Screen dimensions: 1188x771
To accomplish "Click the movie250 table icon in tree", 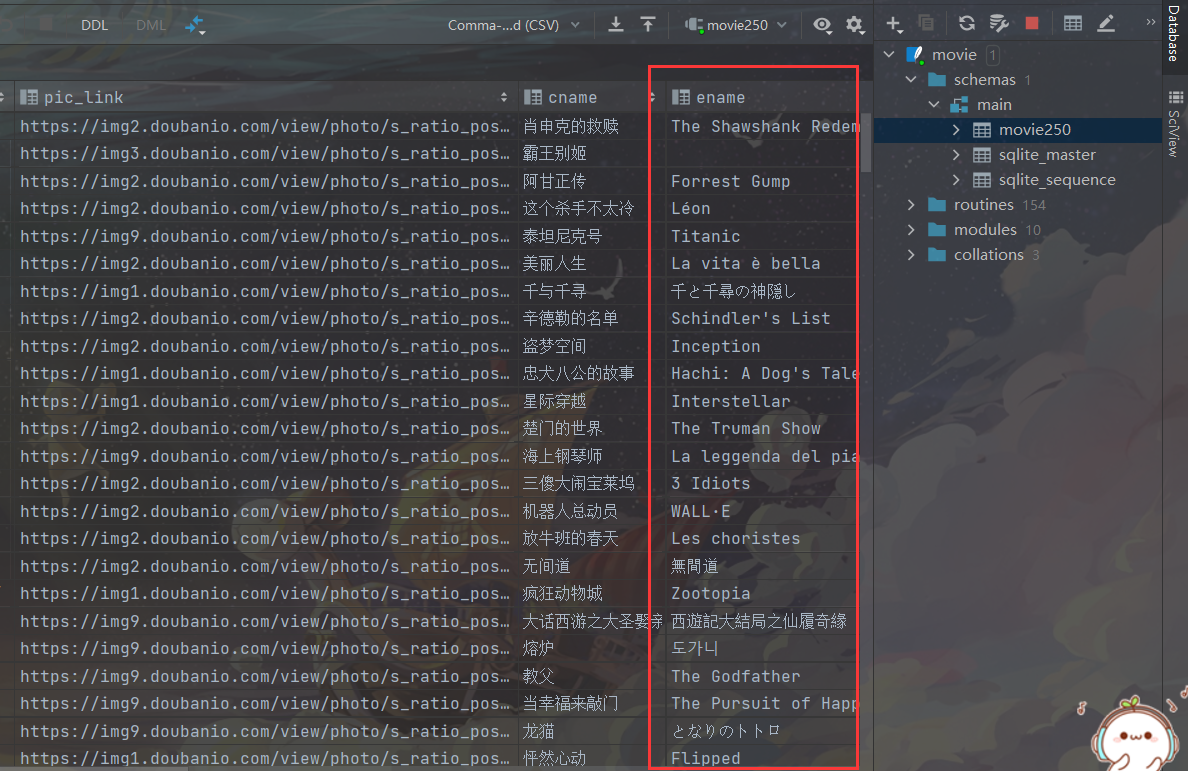I will [x=982, y=130].
